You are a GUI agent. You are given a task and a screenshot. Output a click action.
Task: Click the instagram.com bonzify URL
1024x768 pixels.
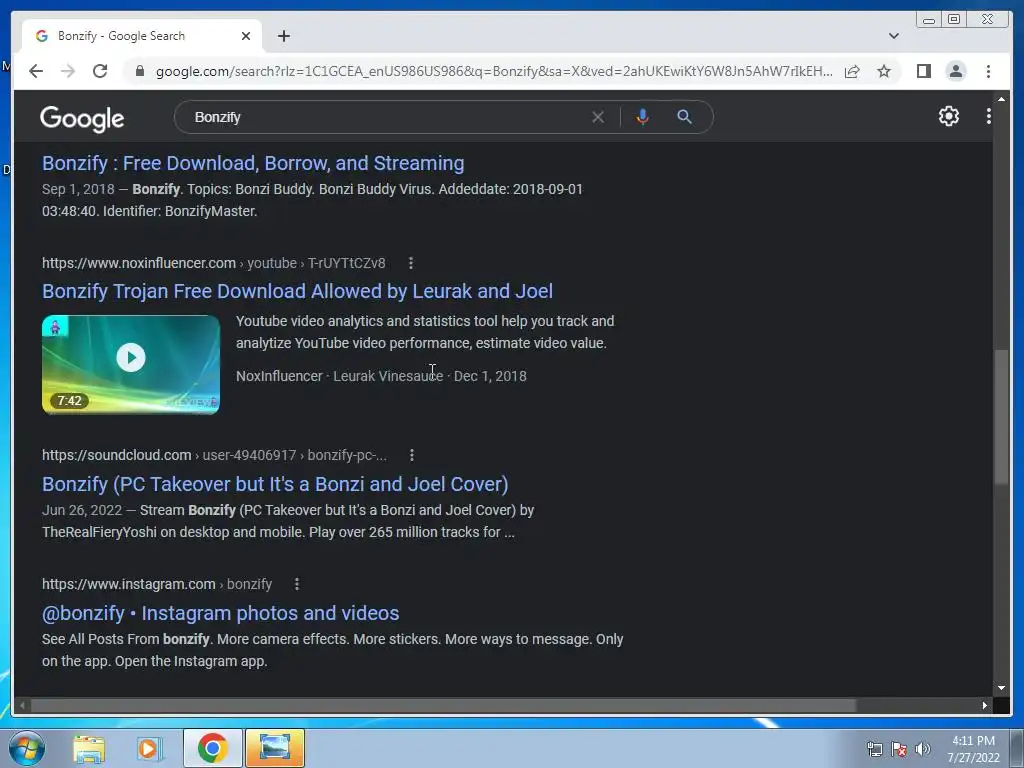(x=157, y=584)
